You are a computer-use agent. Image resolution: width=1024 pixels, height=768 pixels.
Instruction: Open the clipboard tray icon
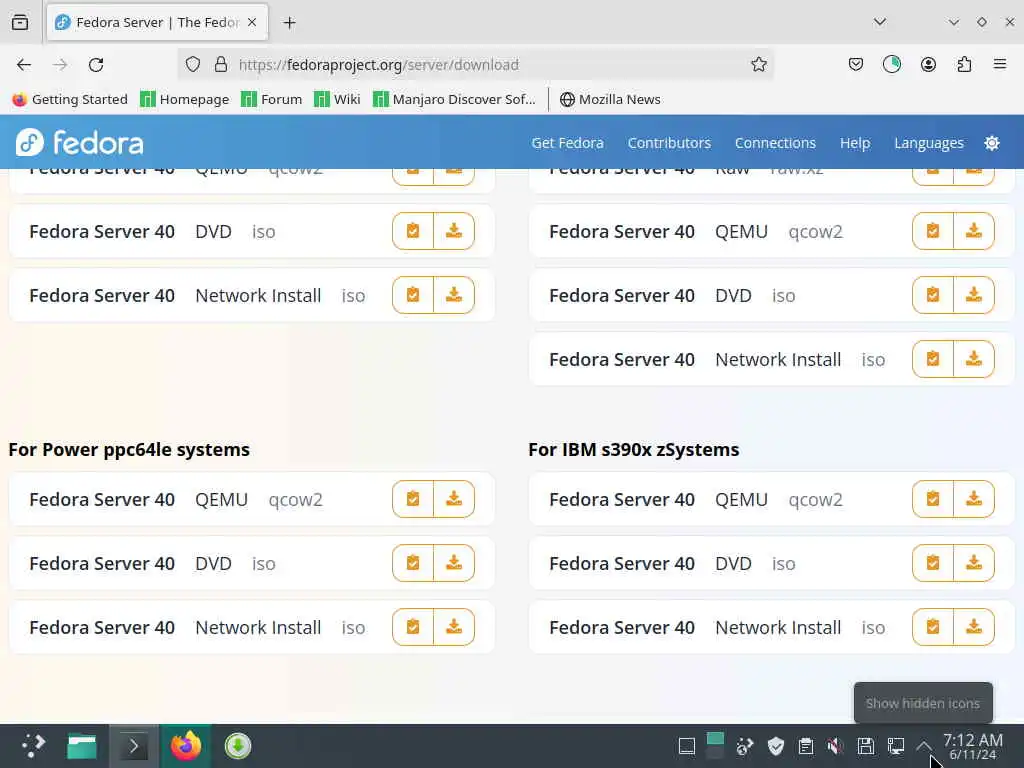point(805,746)
